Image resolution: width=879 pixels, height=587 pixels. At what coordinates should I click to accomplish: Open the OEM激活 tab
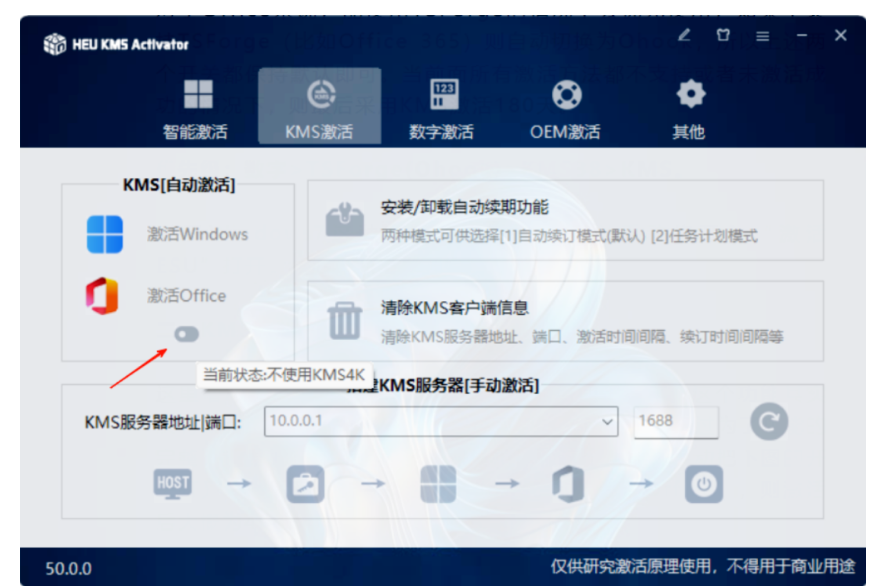pos(566,105)
